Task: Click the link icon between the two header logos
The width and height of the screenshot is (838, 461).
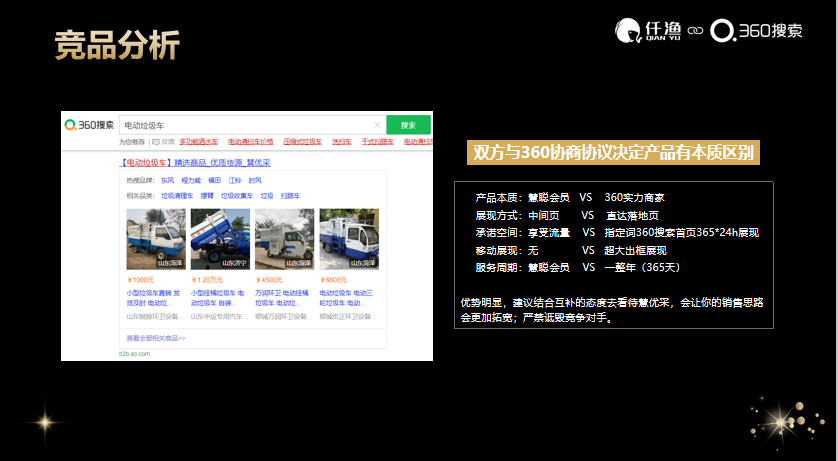Action: coord(695,30)
